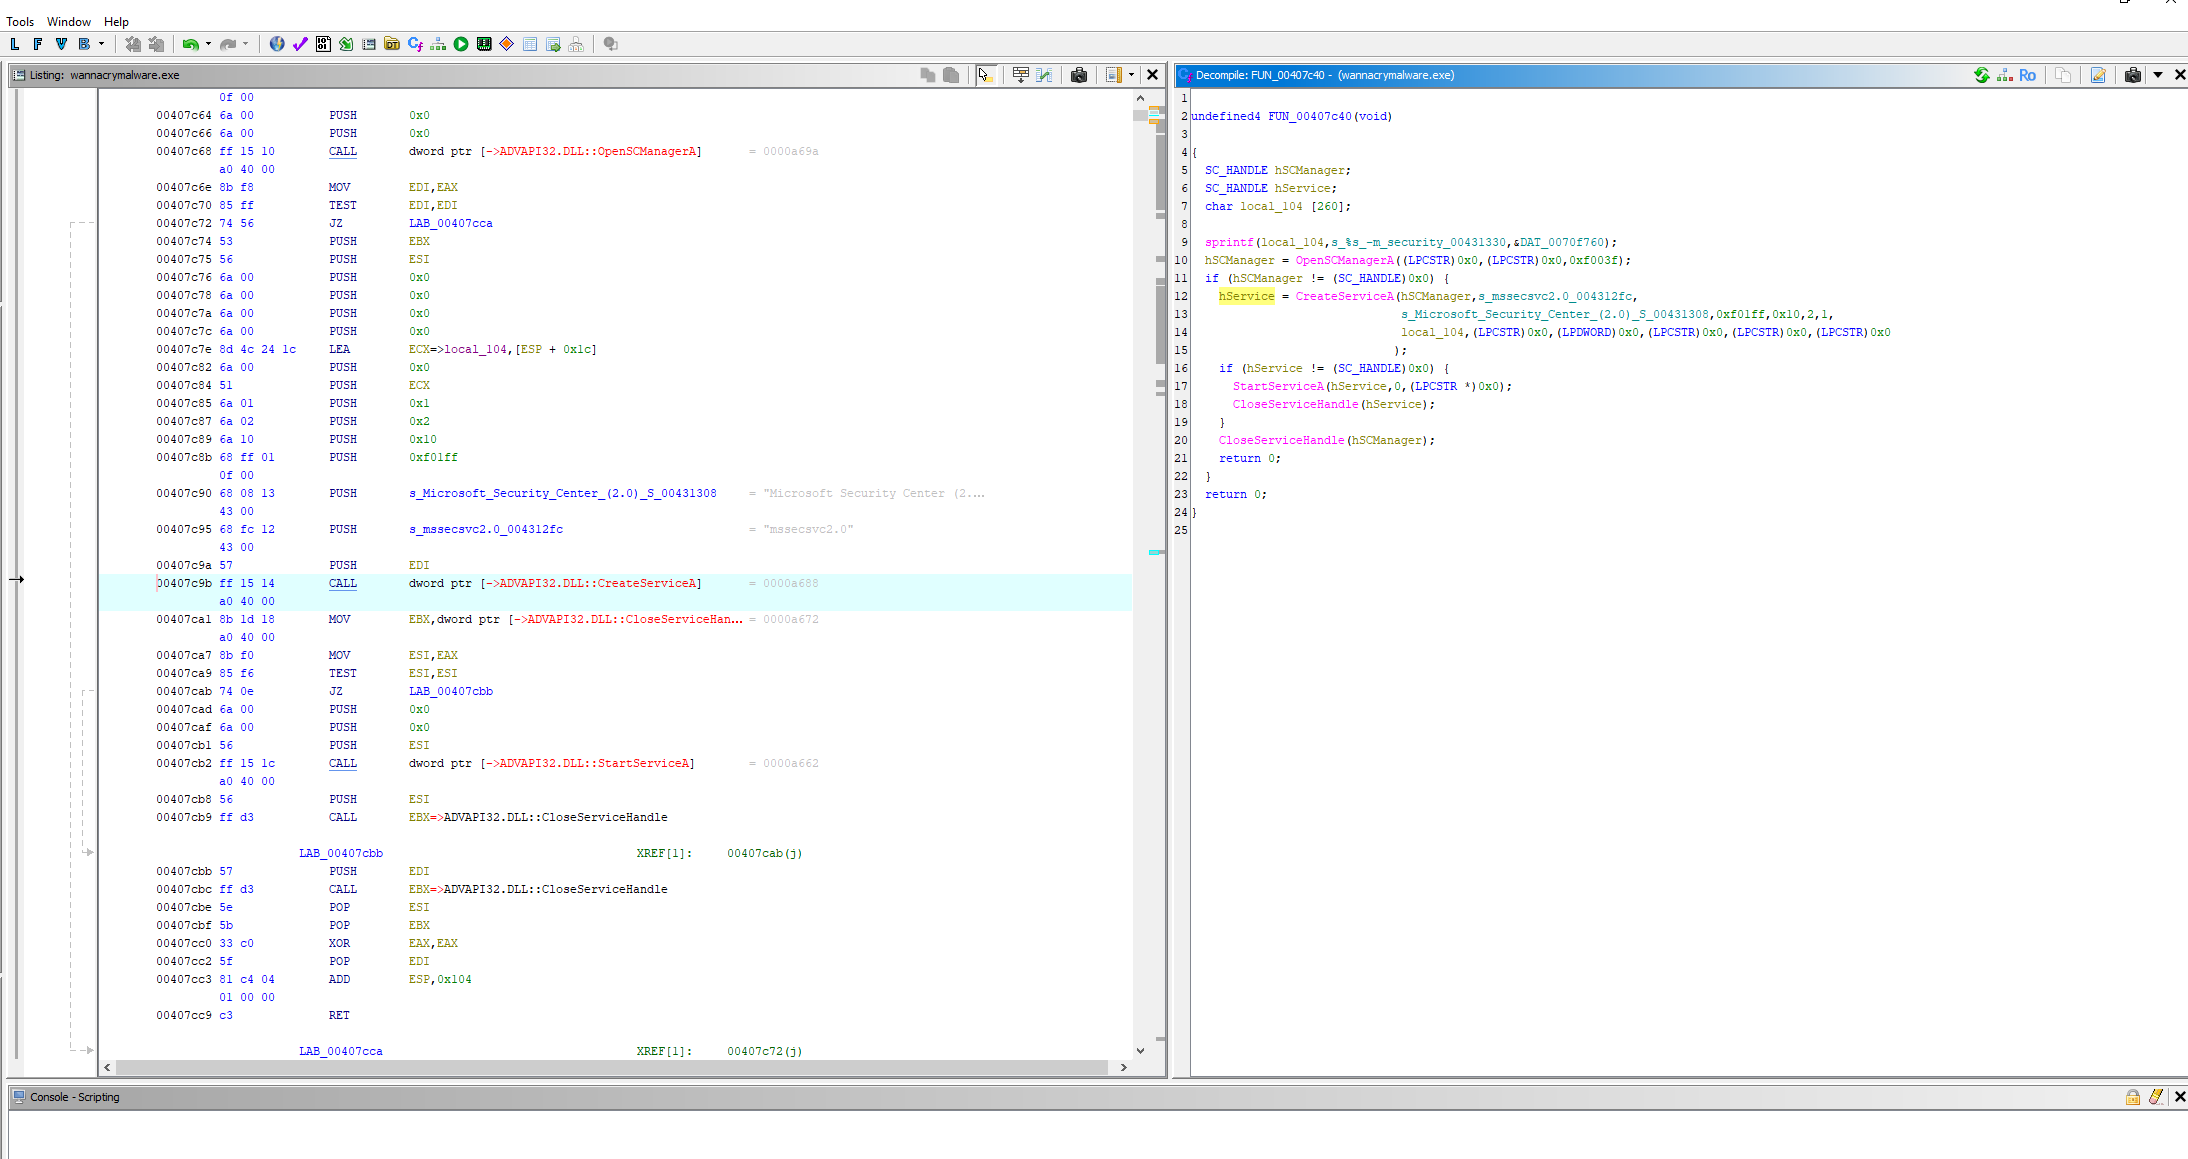Image resolution: width=2188 pixels, height=1159 pixels.
Task: Click the Decompiler snapshot camera icon
Action: [x=2133, y=75]
